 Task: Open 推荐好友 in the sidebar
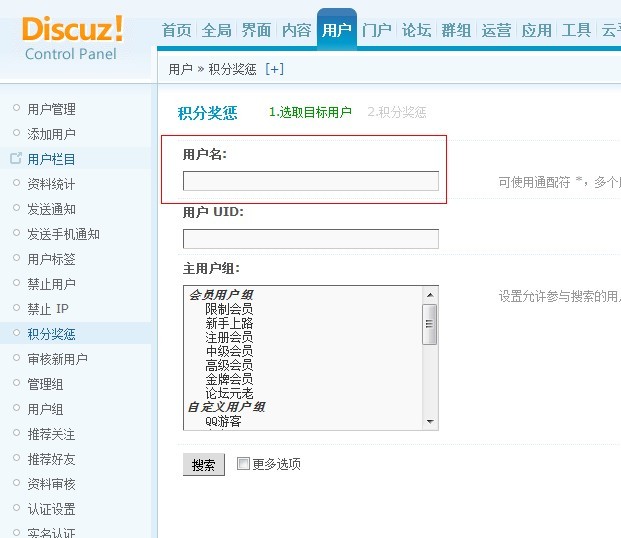(51, 458)
